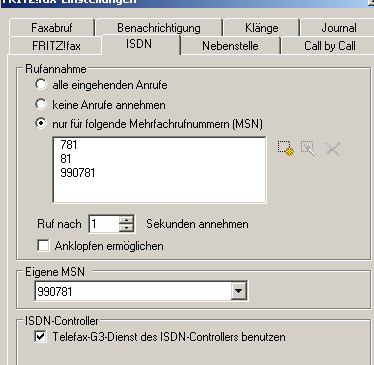Decrease seconds with spinner down arrow
374x365 pixels.
(126, 228)
